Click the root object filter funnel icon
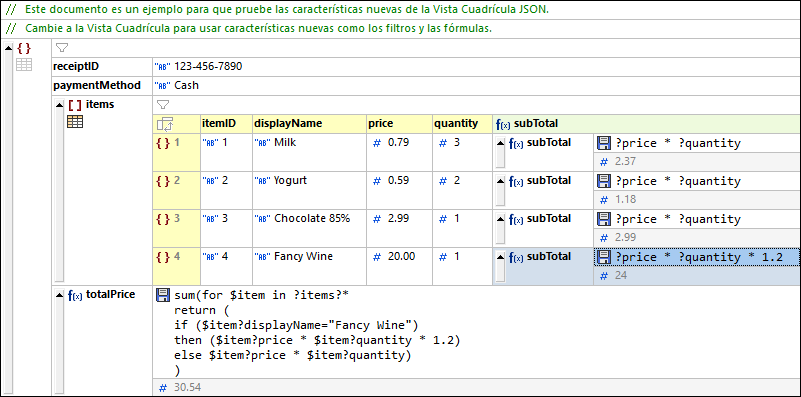Screen dimensions: 801x397 click(x=62, y=49)
